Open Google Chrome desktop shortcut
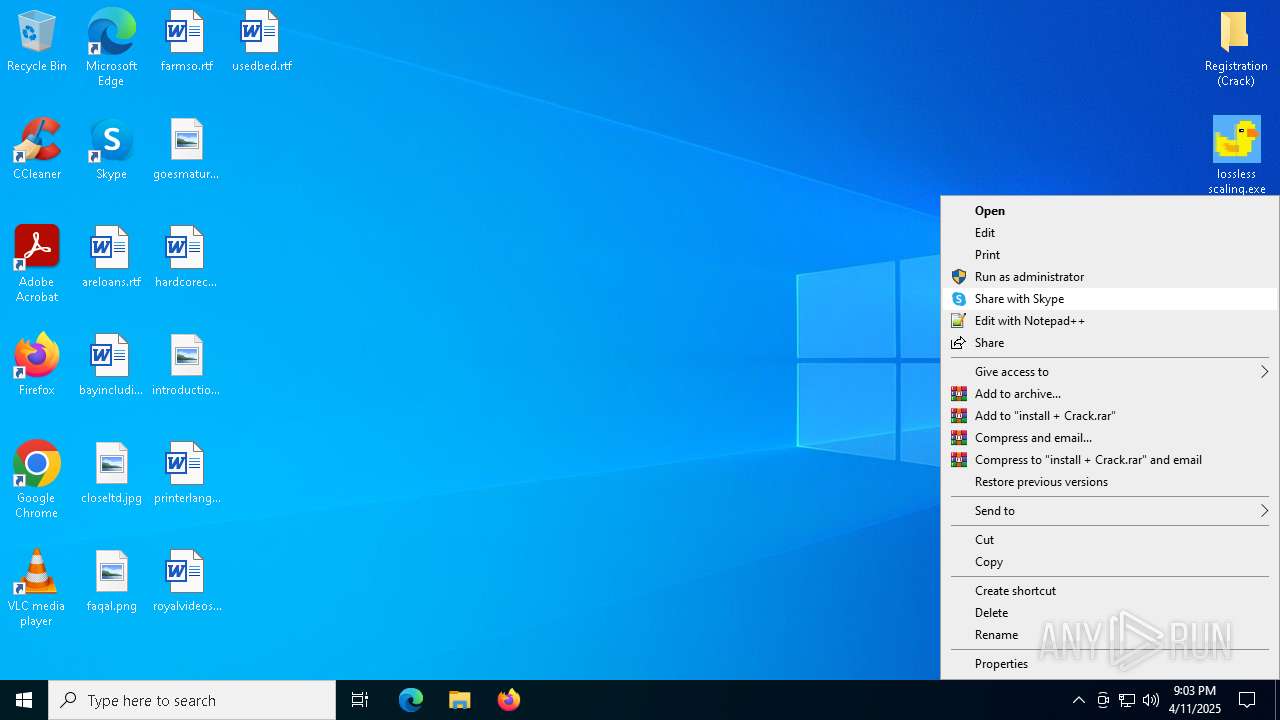The image size is (1280, 720). pos(37,480)
